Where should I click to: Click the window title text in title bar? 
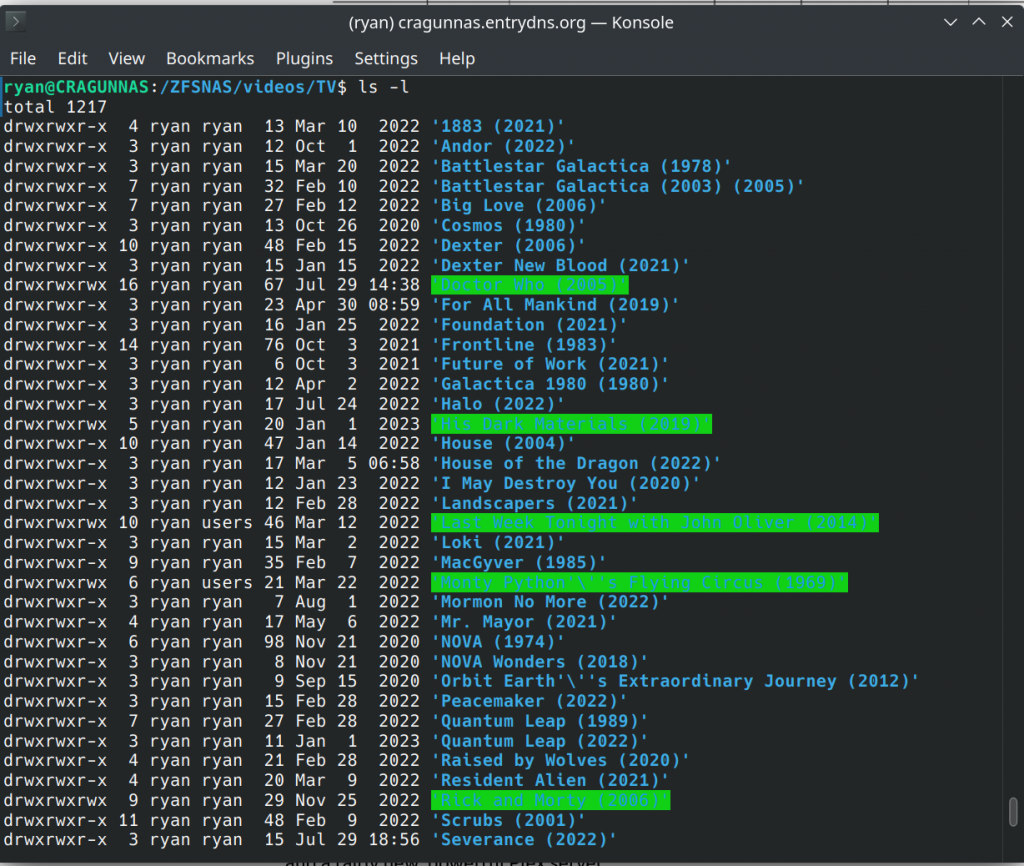(x=511, y=22)
